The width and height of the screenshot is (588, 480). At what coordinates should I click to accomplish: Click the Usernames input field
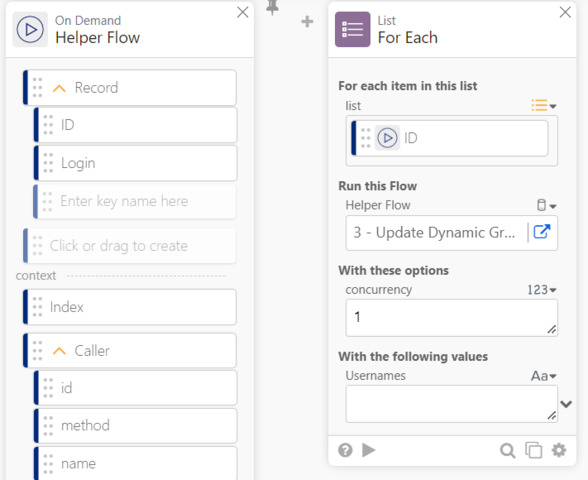coord(452,404)
